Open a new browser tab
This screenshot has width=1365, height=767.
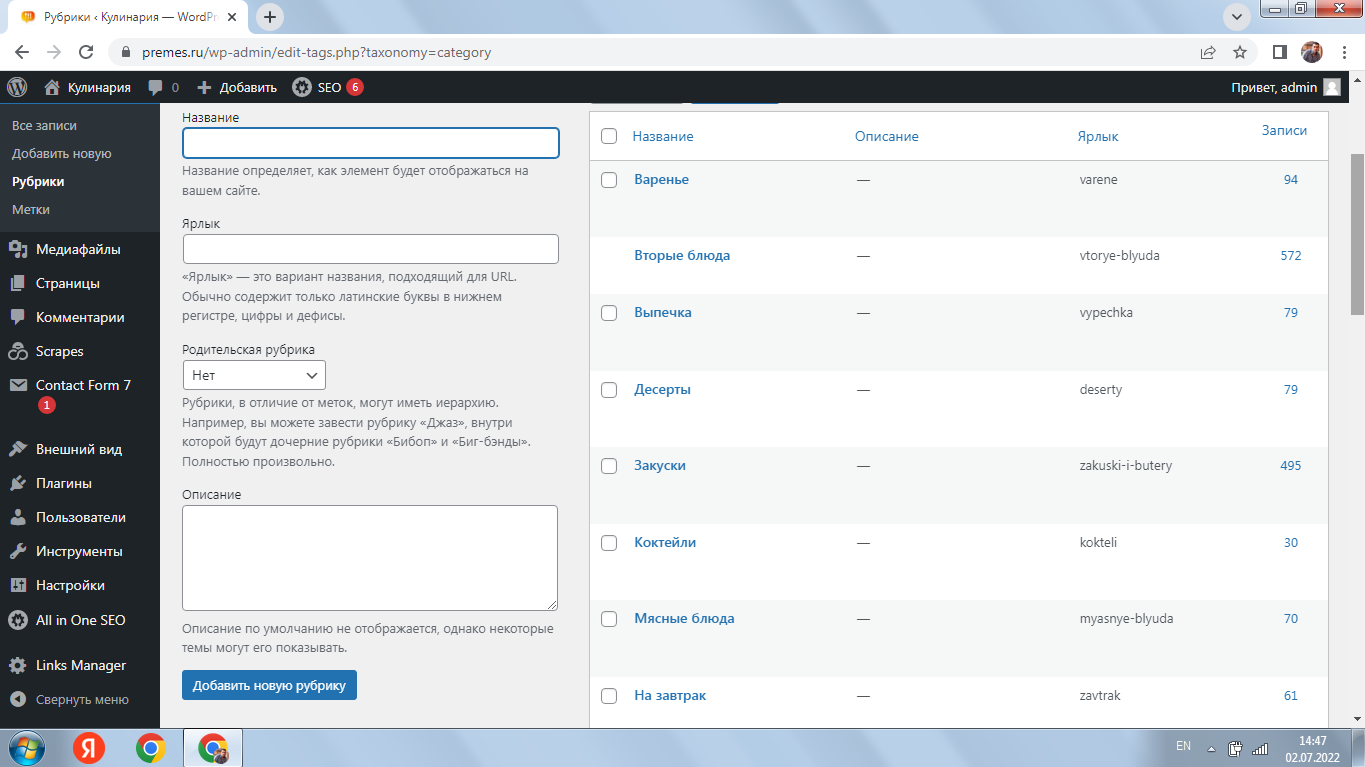(270, 17)
